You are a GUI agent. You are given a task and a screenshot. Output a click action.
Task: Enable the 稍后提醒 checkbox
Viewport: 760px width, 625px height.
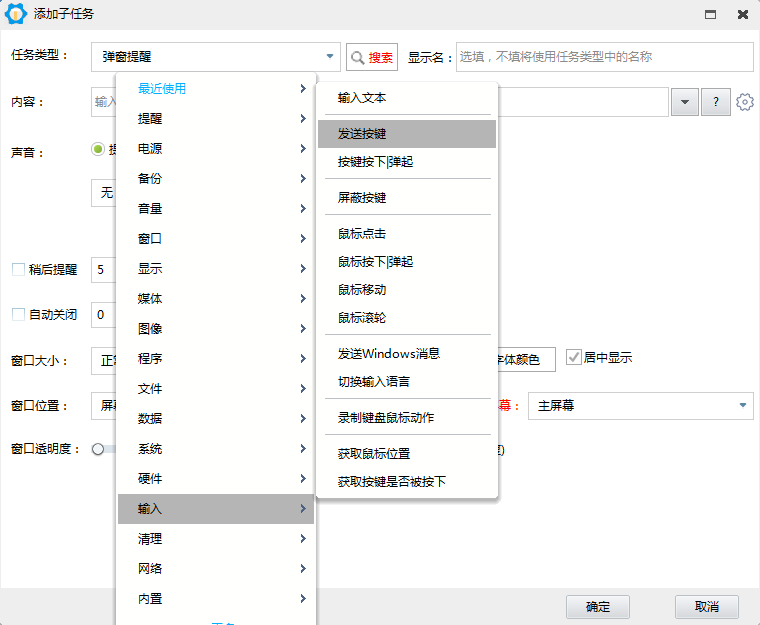(x=18, y=269)
